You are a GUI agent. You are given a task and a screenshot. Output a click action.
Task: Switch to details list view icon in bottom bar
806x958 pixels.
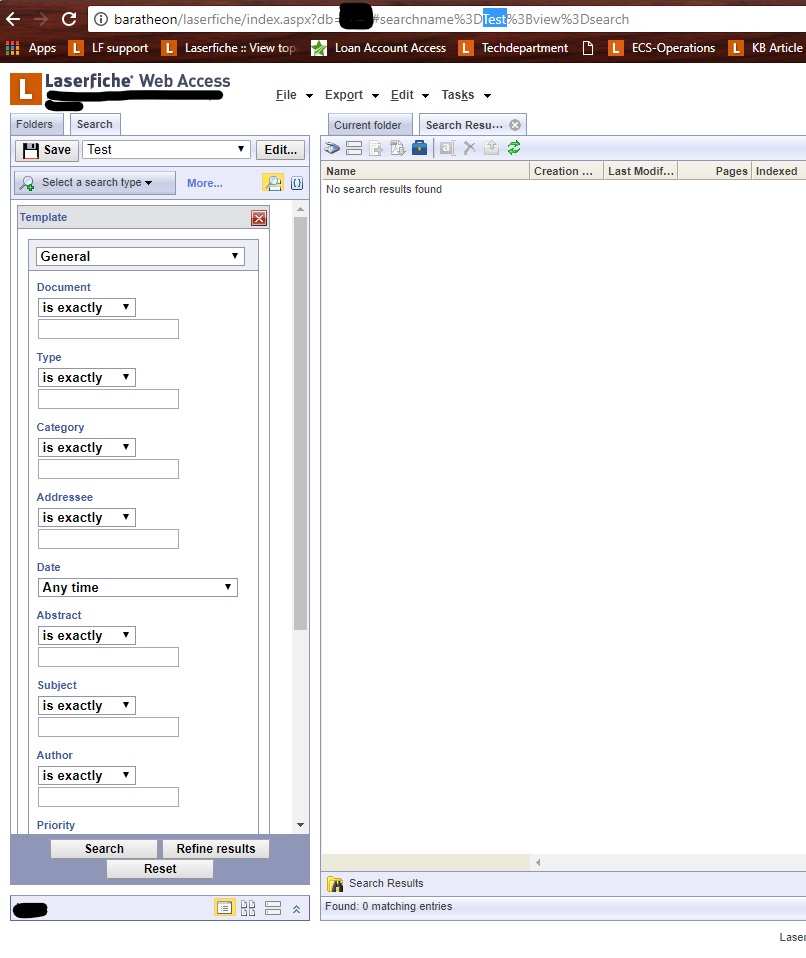tap(225, 908)
